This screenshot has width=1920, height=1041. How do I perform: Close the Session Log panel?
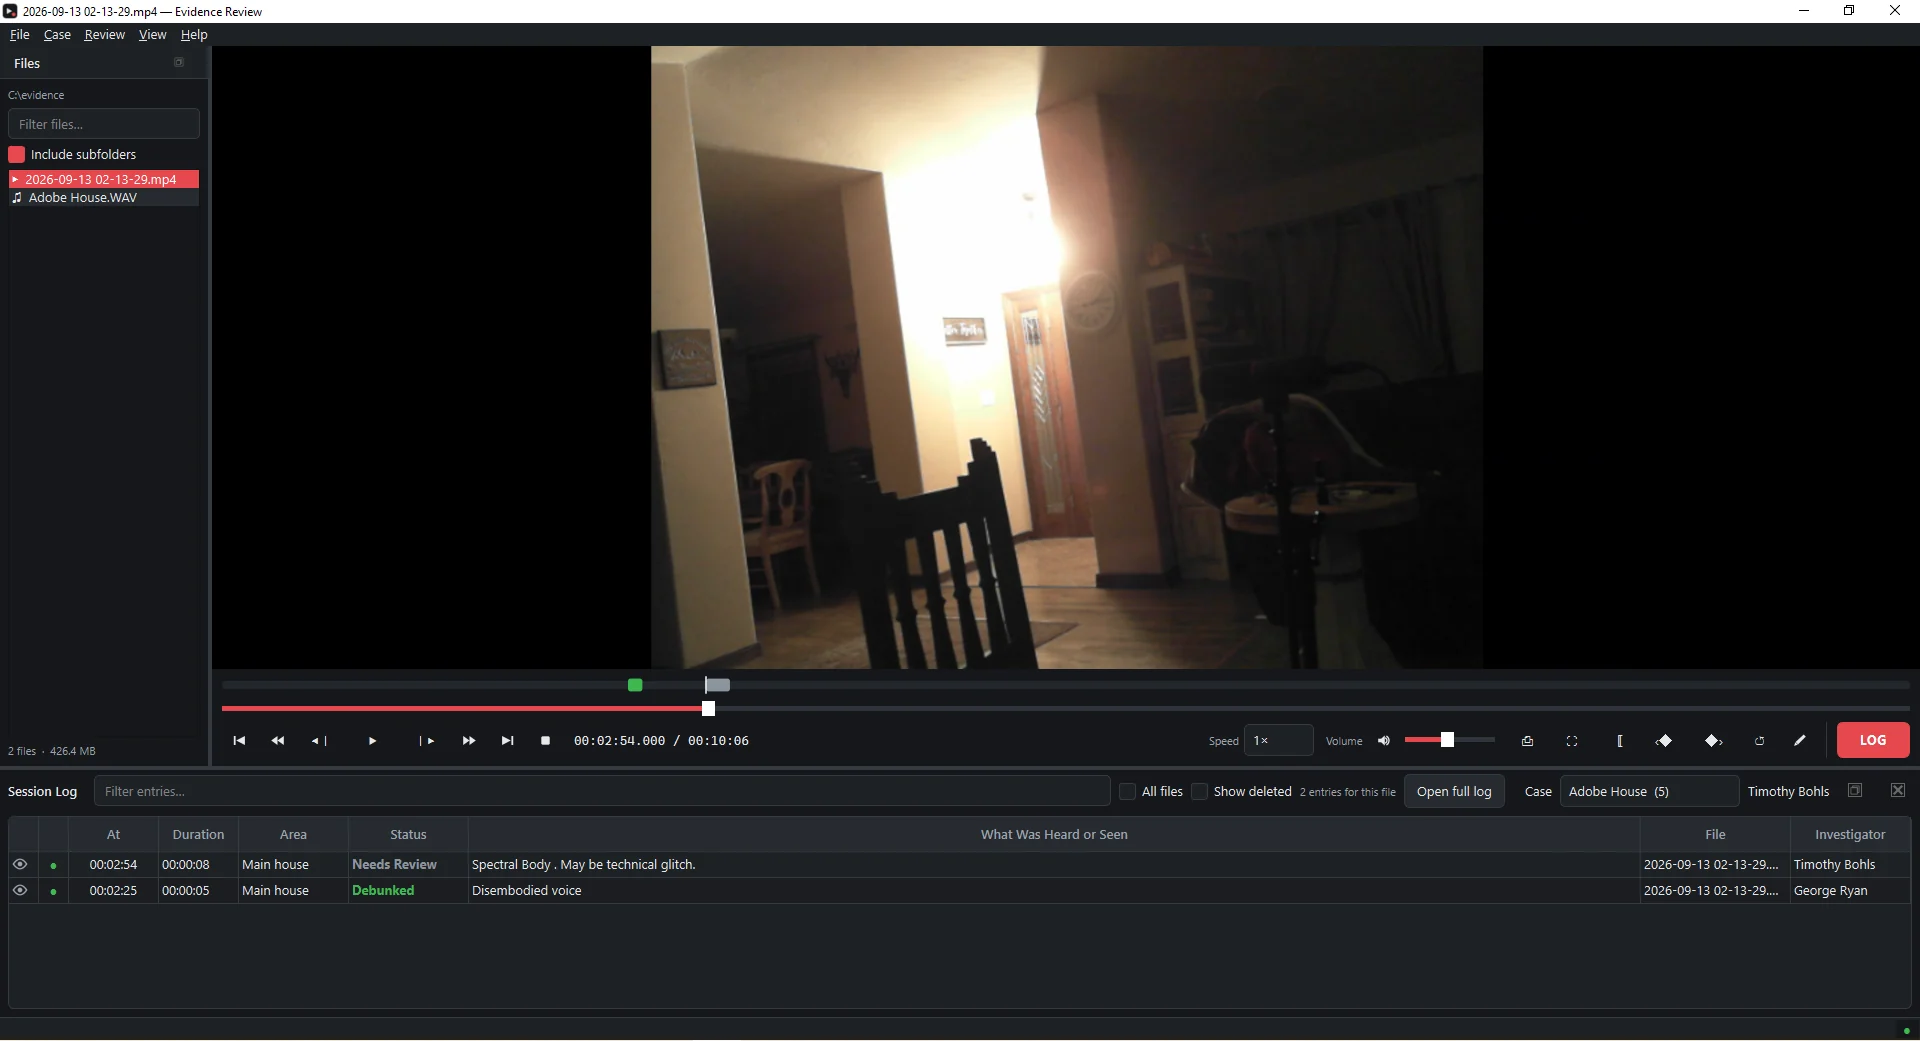click(1898, 790)
